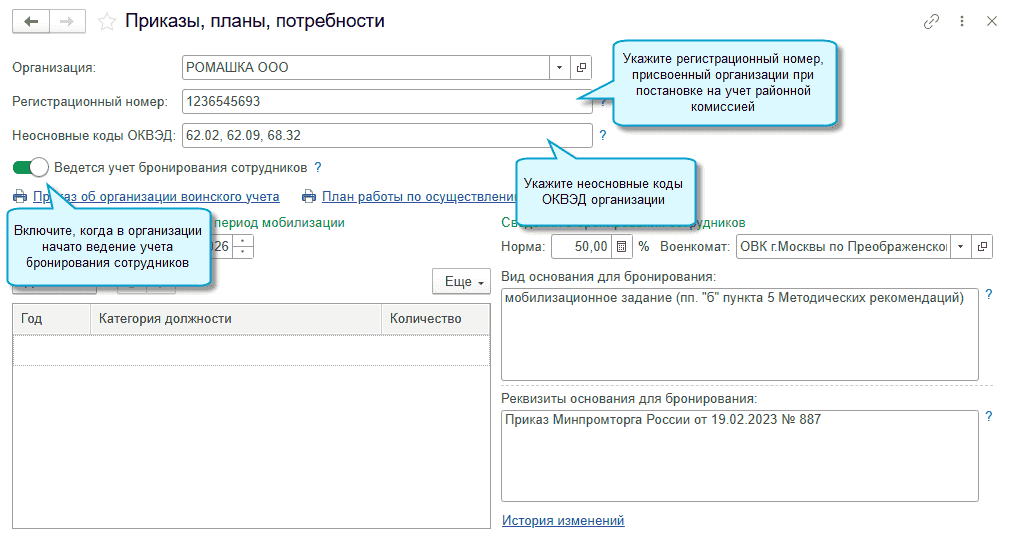The image size is (1013, 540).
Task: Open the three-dot more options menu
Action: (x=962, y=21)
